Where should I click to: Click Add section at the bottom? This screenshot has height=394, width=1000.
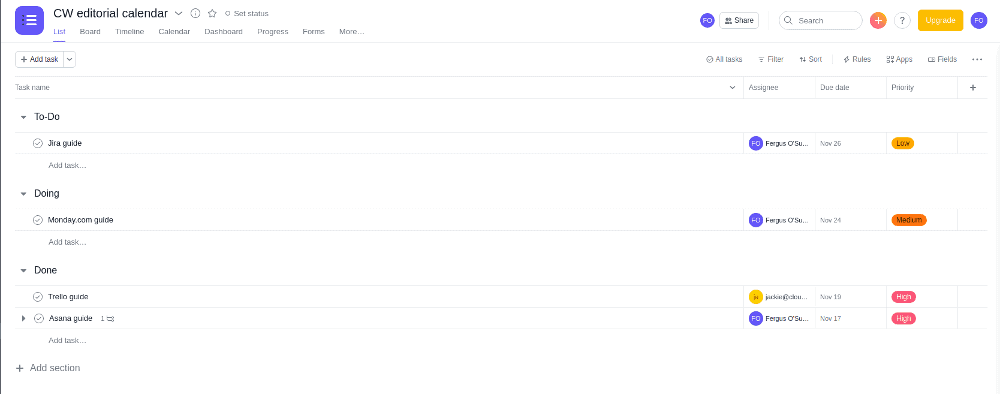tap(48, 368)
